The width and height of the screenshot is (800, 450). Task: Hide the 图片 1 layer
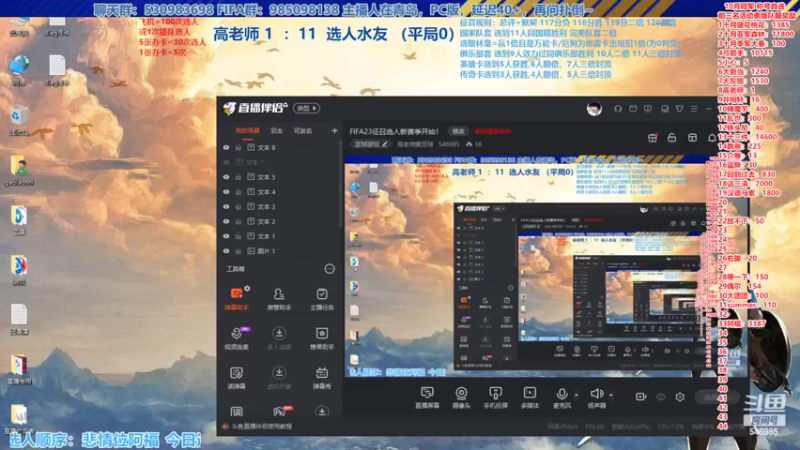click(226, 251)
